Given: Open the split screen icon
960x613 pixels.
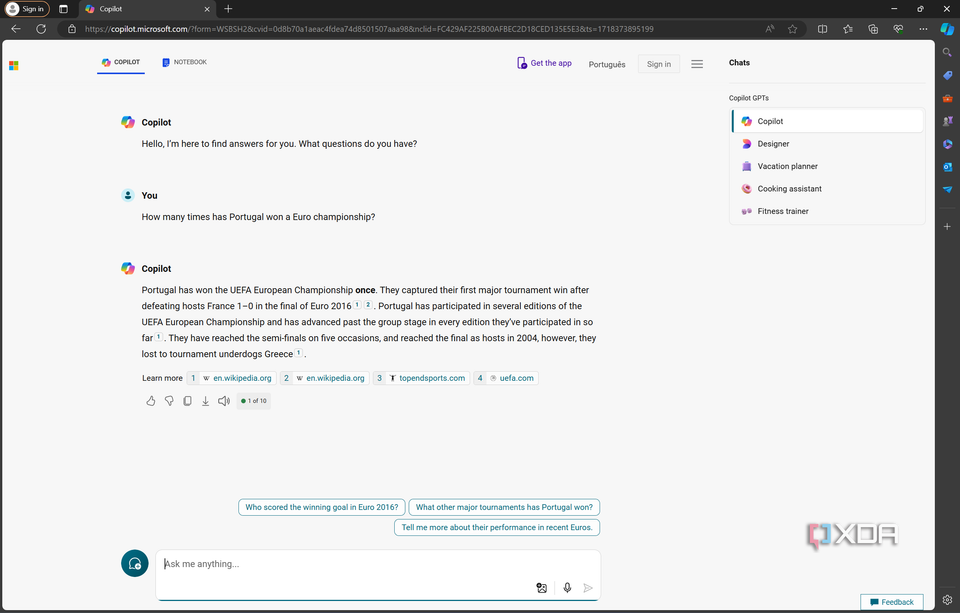Looking at the screenshot, I should (822, 29).
